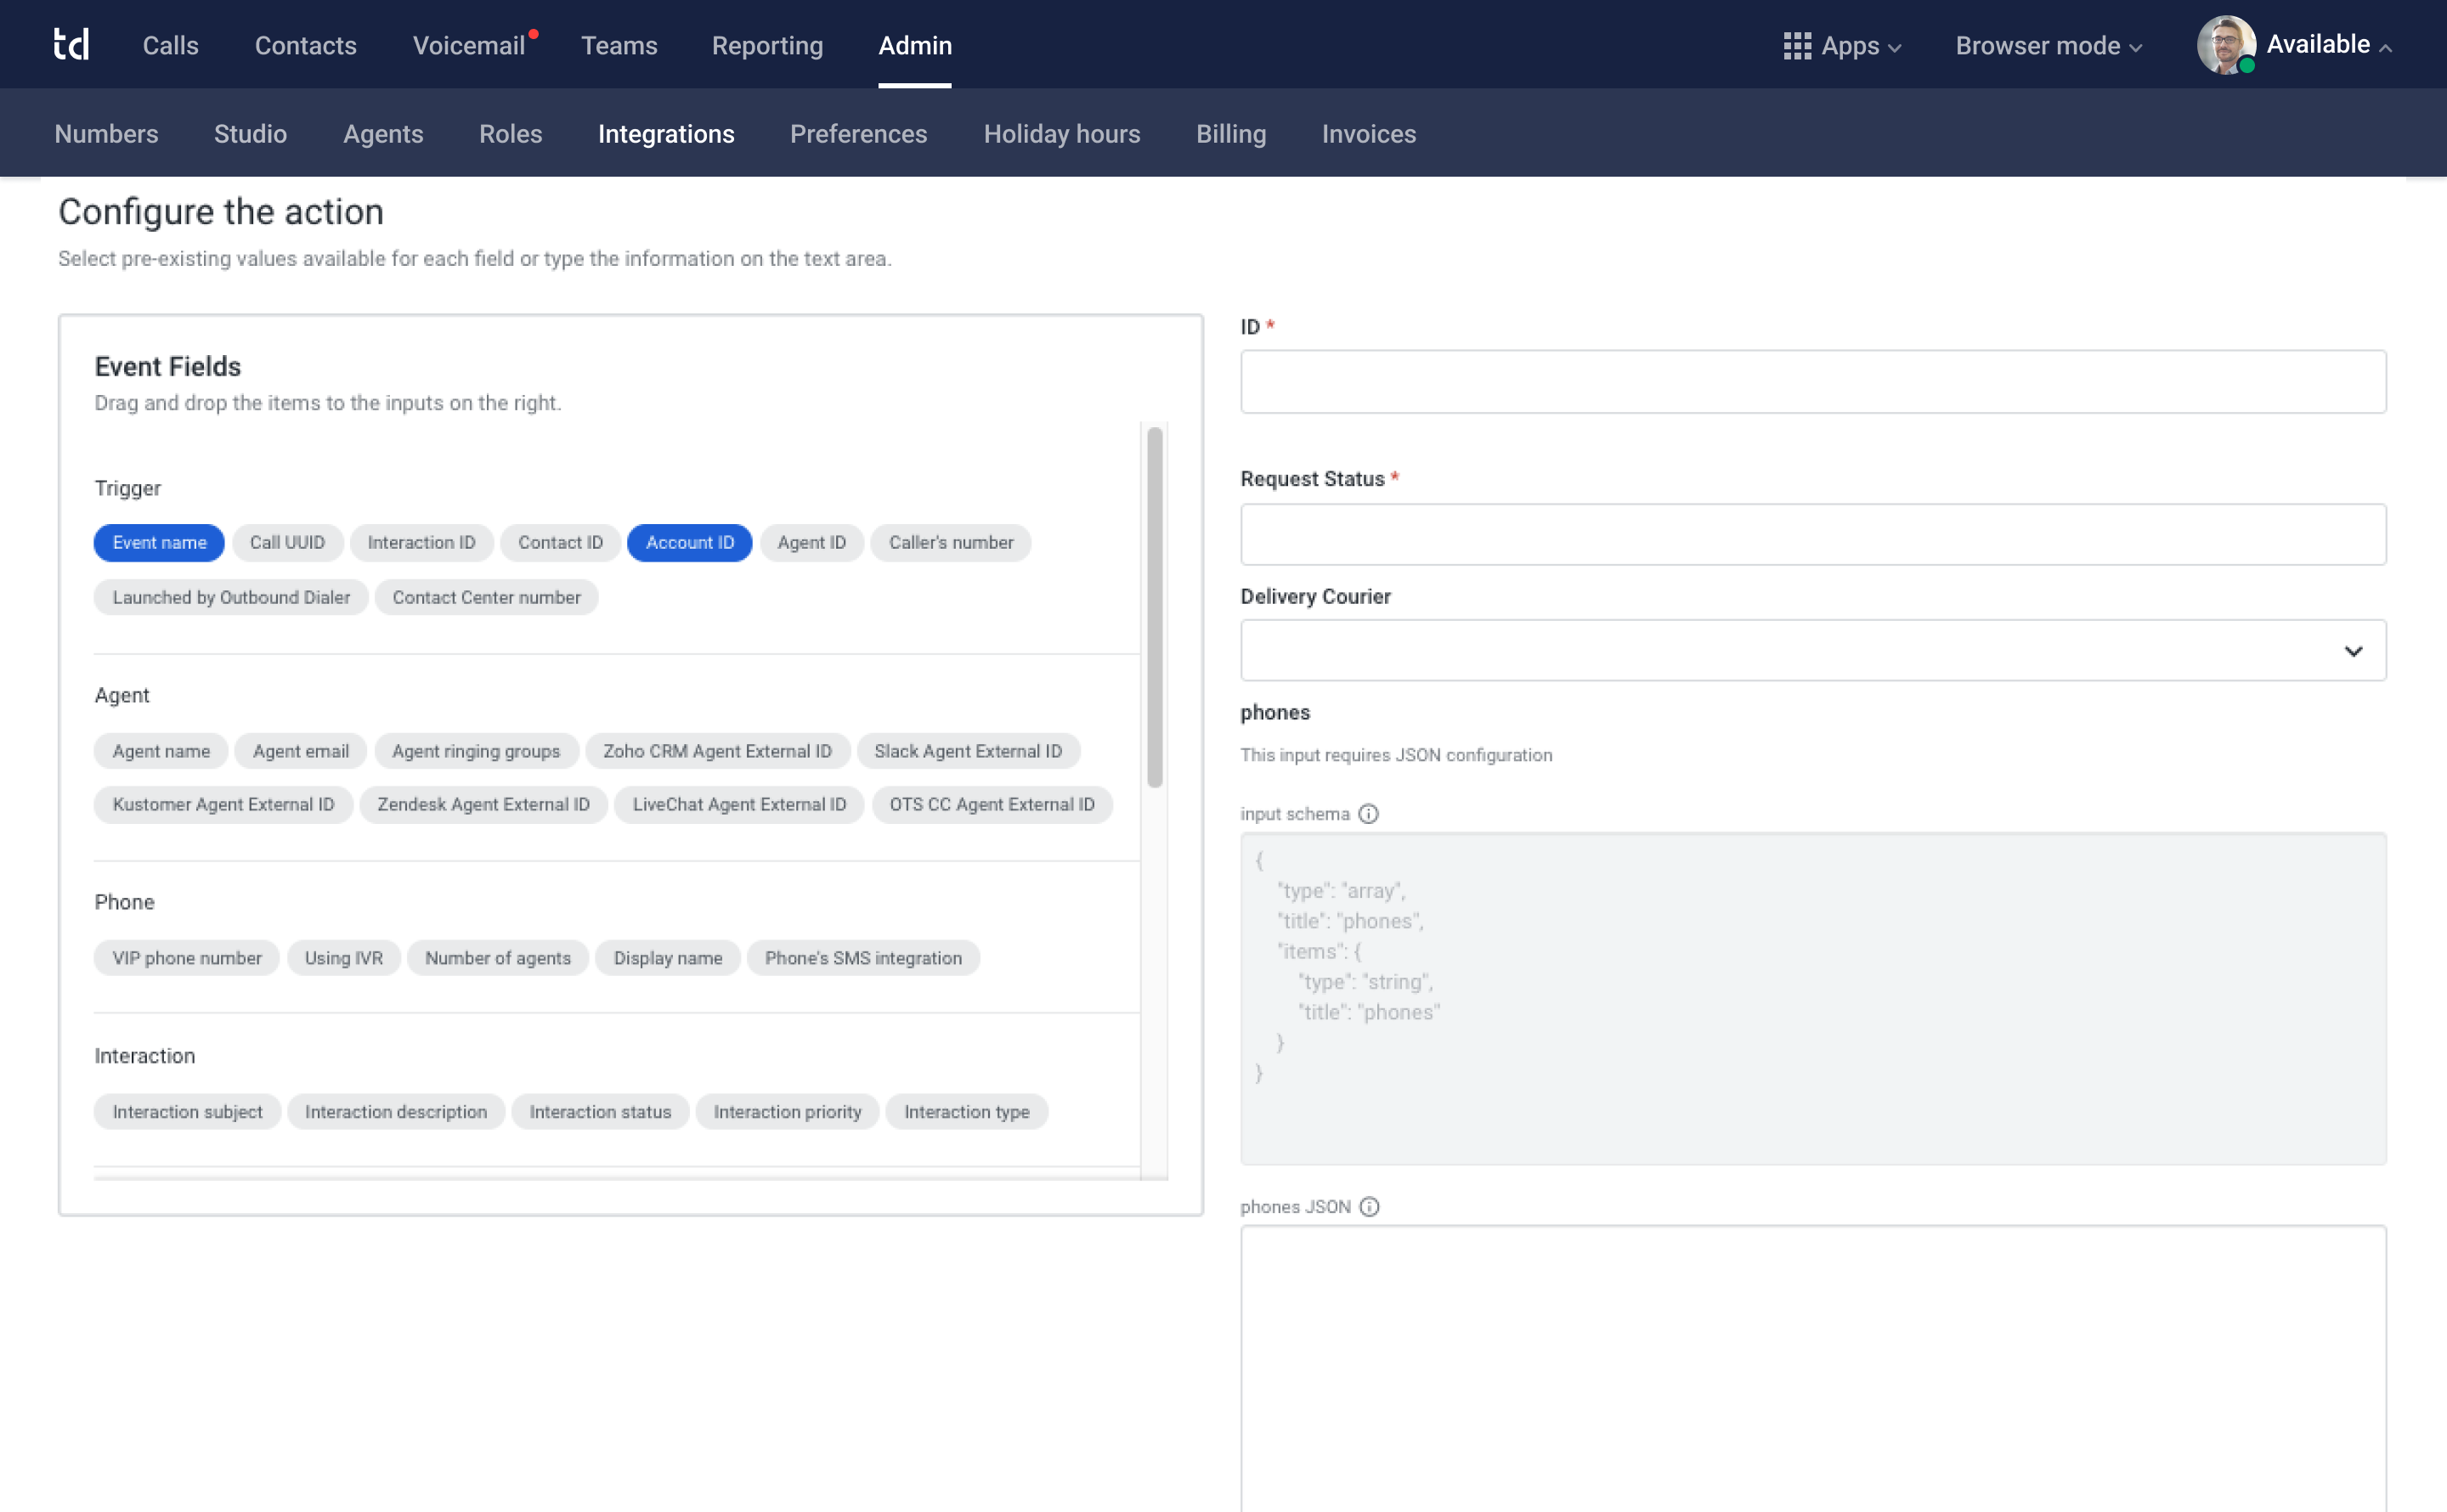Click the Event Fields heading

pos(168,367)
